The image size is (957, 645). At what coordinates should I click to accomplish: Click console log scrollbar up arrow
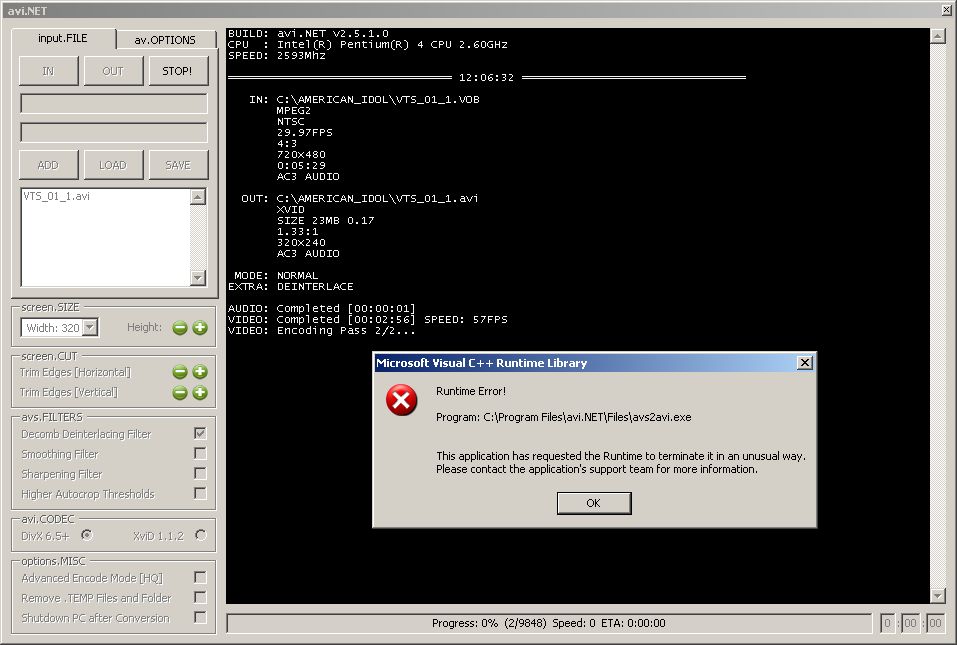coord(938,36)
